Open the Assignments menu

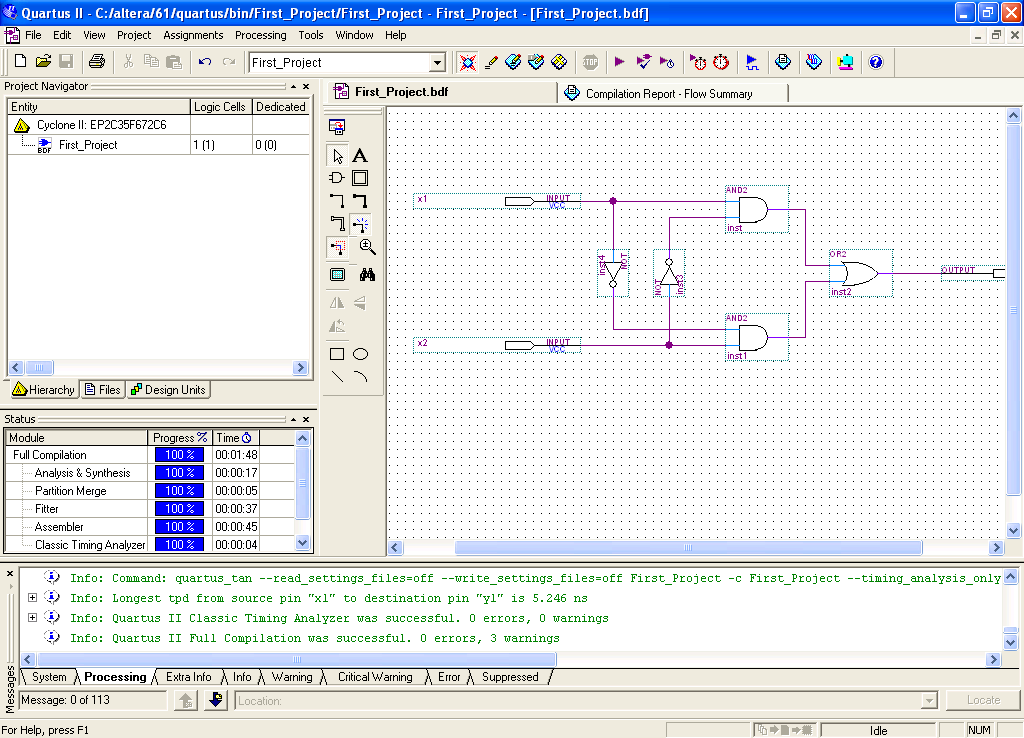(193, 35)
